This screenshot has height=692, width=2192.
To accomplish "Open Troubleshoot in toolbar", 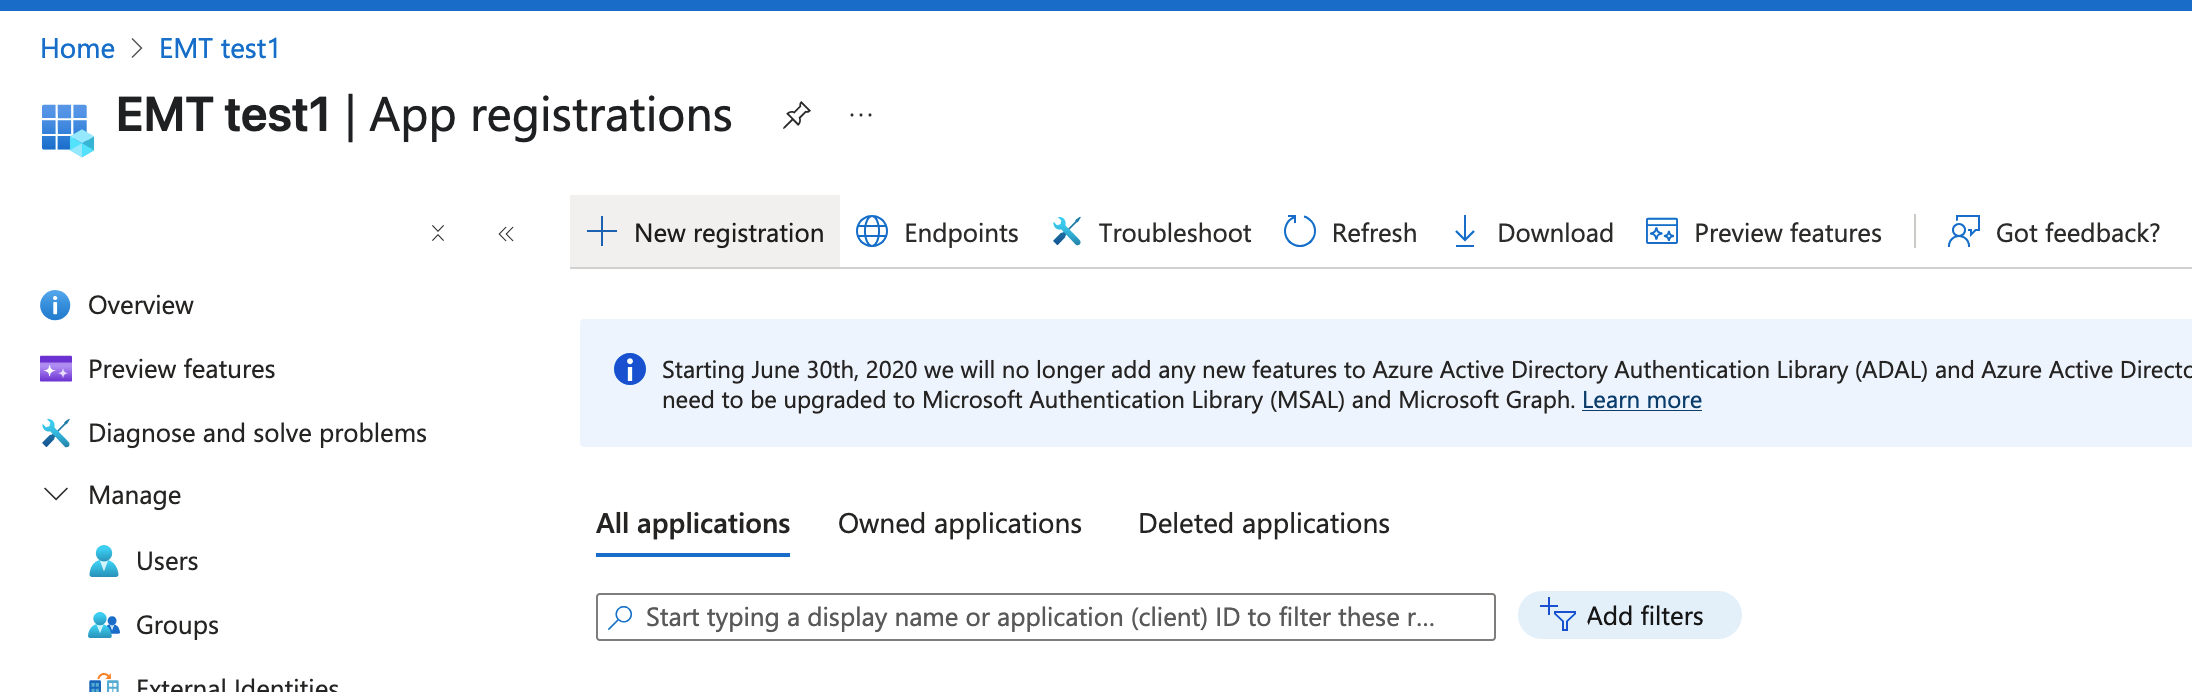I will (1151, 232).
